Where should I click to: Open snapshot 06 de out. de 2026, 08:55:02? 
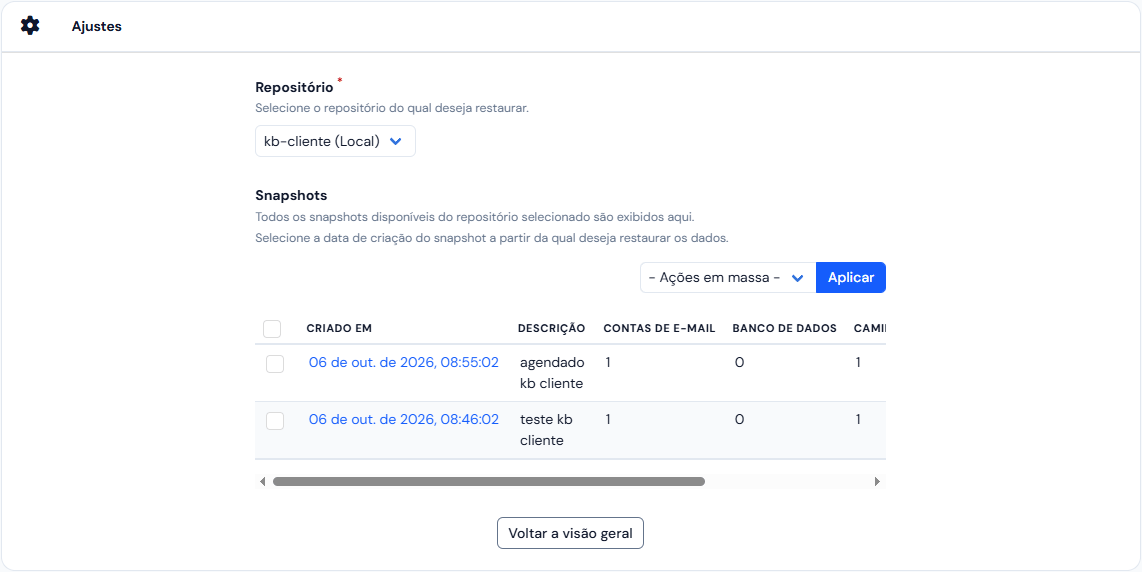click(403, 362)
